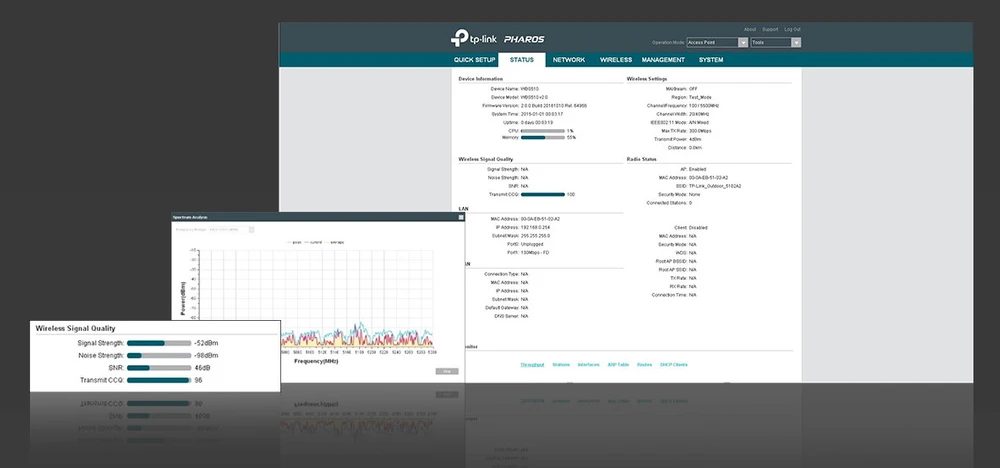Close the Spectrum Analysis window

point(459,217)
